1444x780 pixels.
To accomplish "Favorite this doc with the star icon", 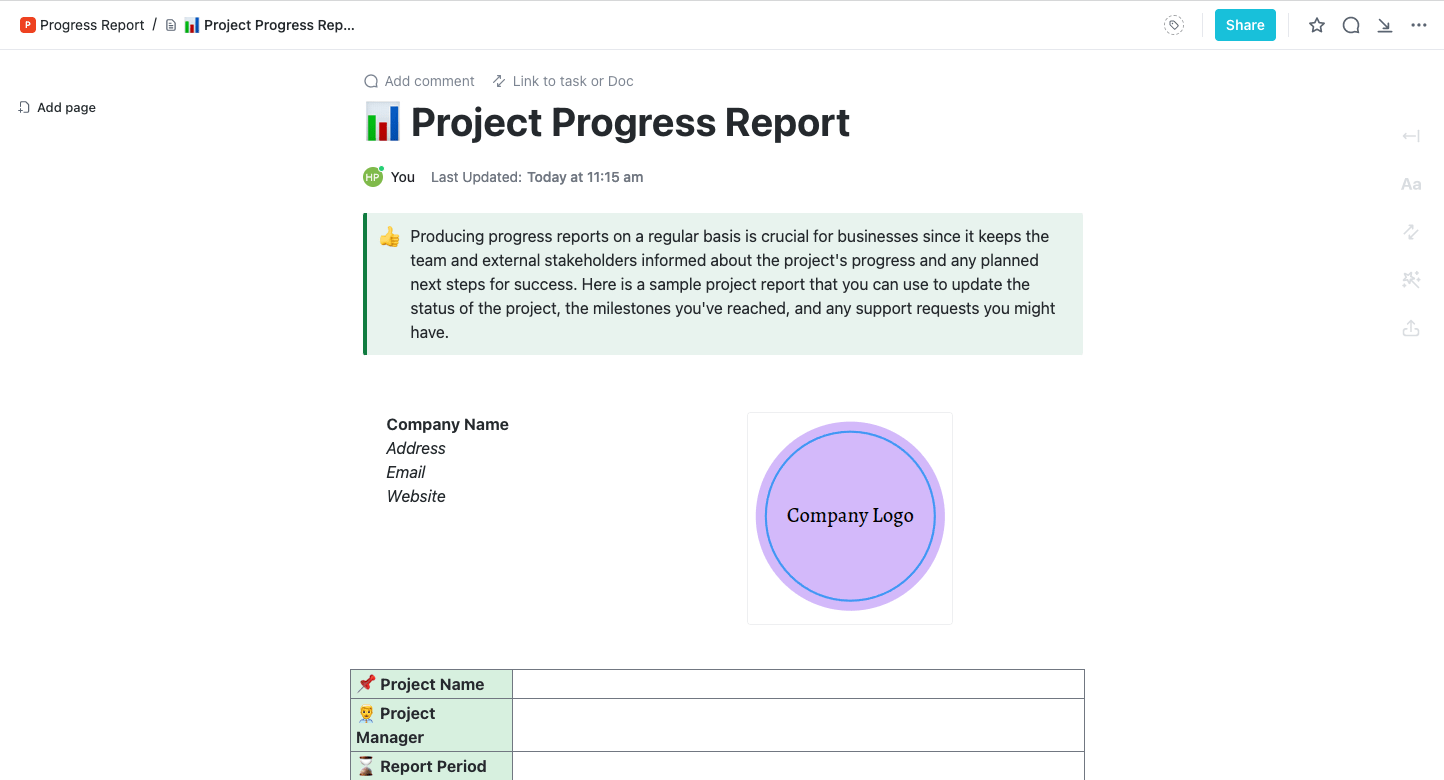I will tap(1317, 25).
